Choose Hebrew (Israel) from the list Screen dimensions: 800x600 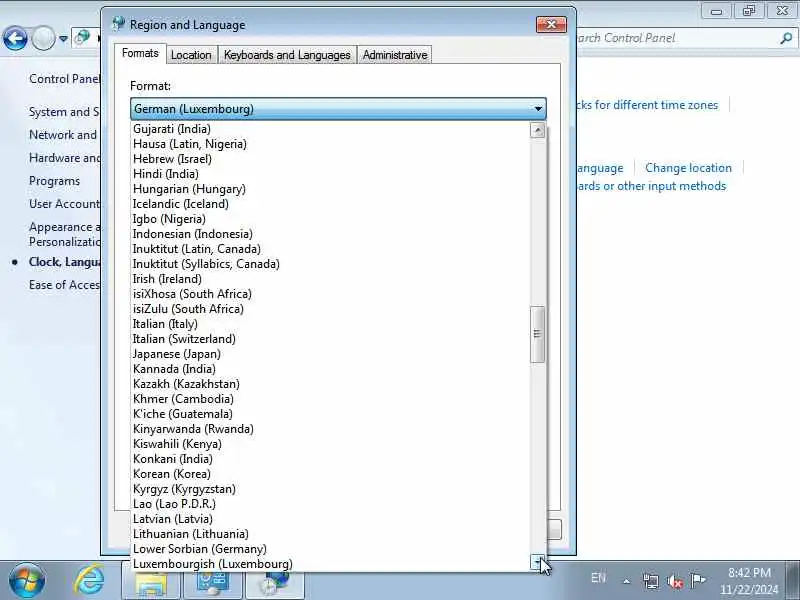click(331, 159)
